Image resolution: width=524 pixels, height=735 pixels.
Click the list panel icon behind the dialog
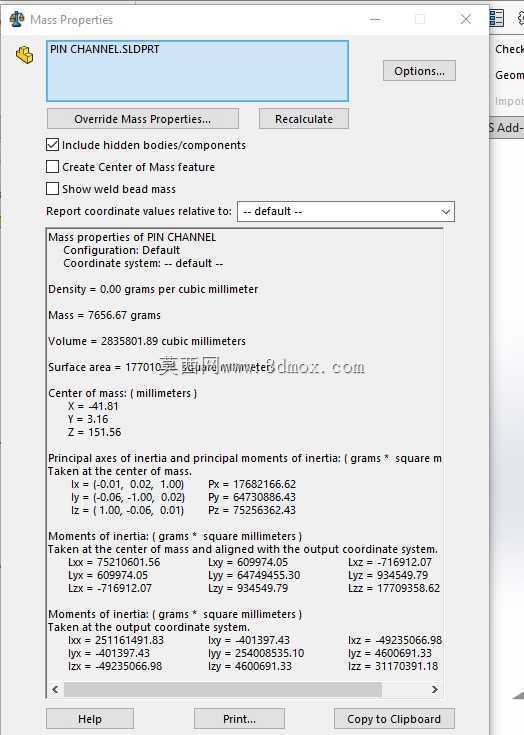point(496,18)
